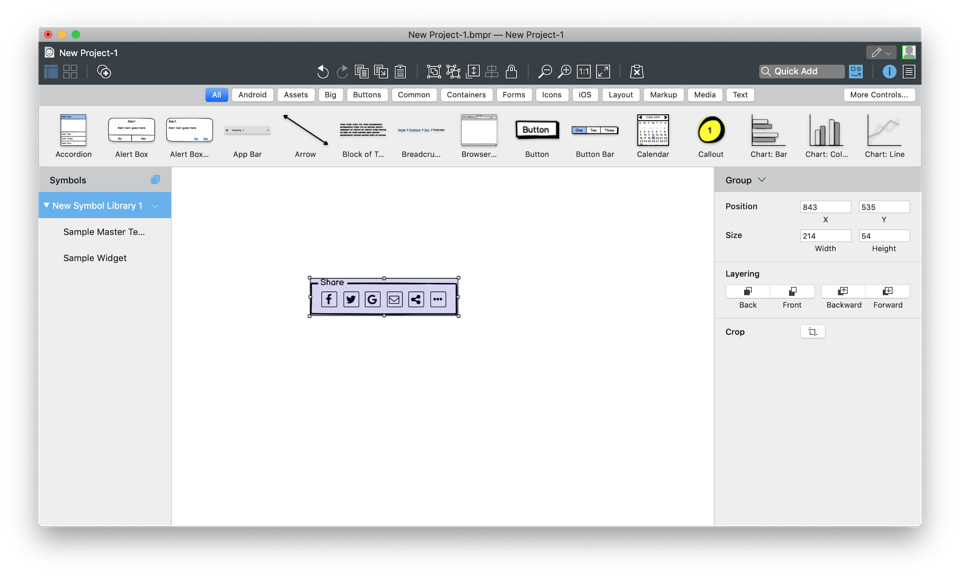The height and width of the screenshot is (578, 960).
Task: Select Sample Widget in Symbols list
Action: [95, 258]
